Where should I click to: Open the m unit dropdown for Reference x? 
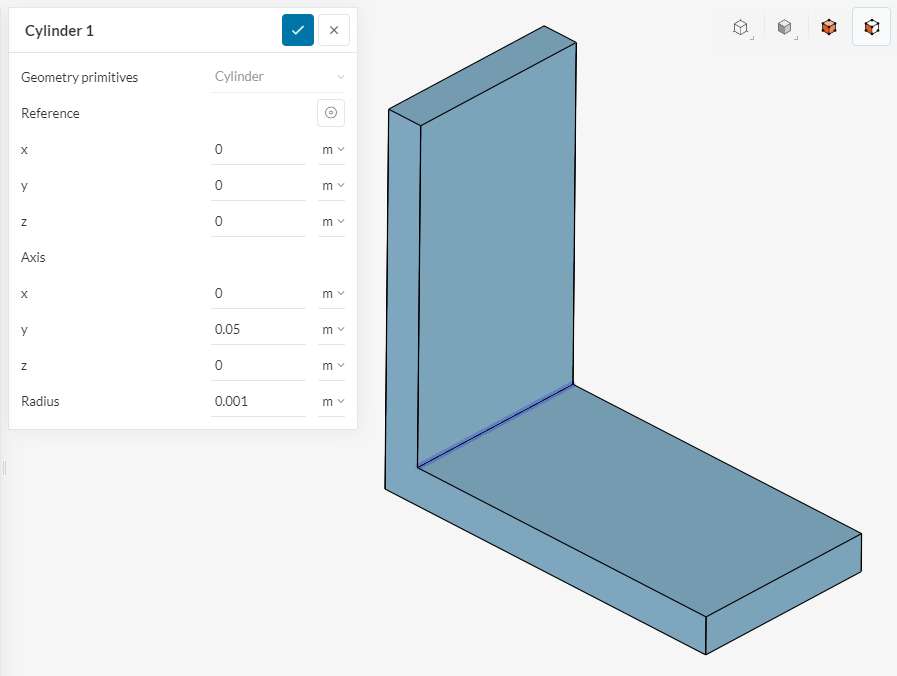point(333,149)
